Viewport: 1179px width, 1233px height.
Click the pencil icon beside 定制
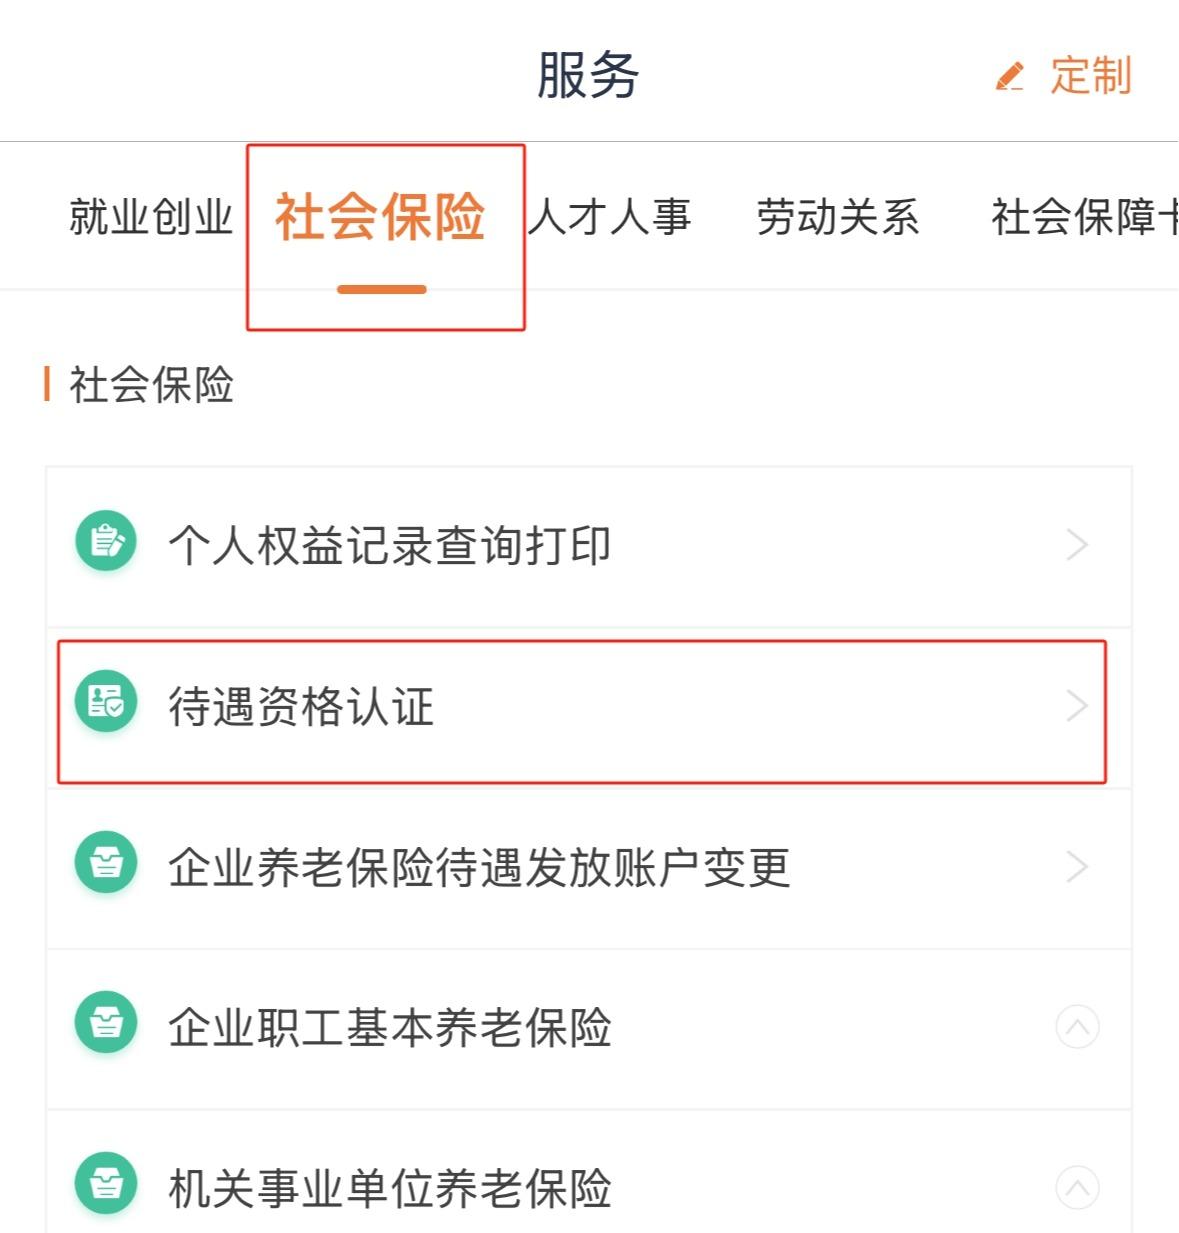[x=1010, y=77]
